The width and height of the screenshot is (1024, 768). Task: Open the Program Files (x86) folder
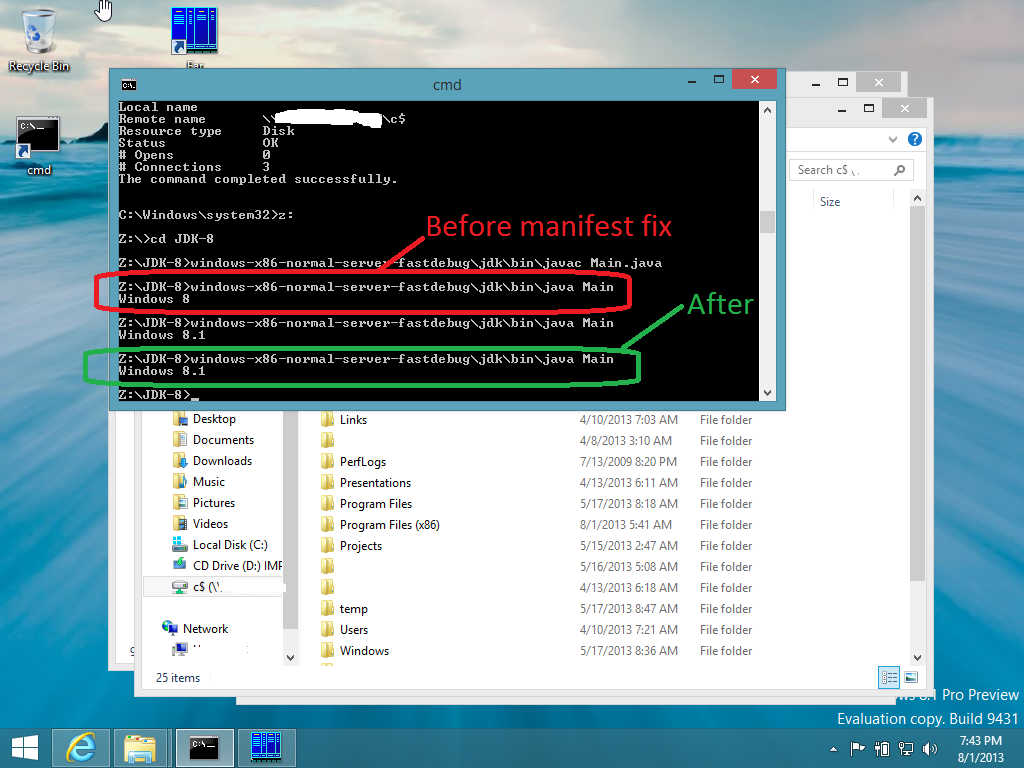tap(389, 525)
